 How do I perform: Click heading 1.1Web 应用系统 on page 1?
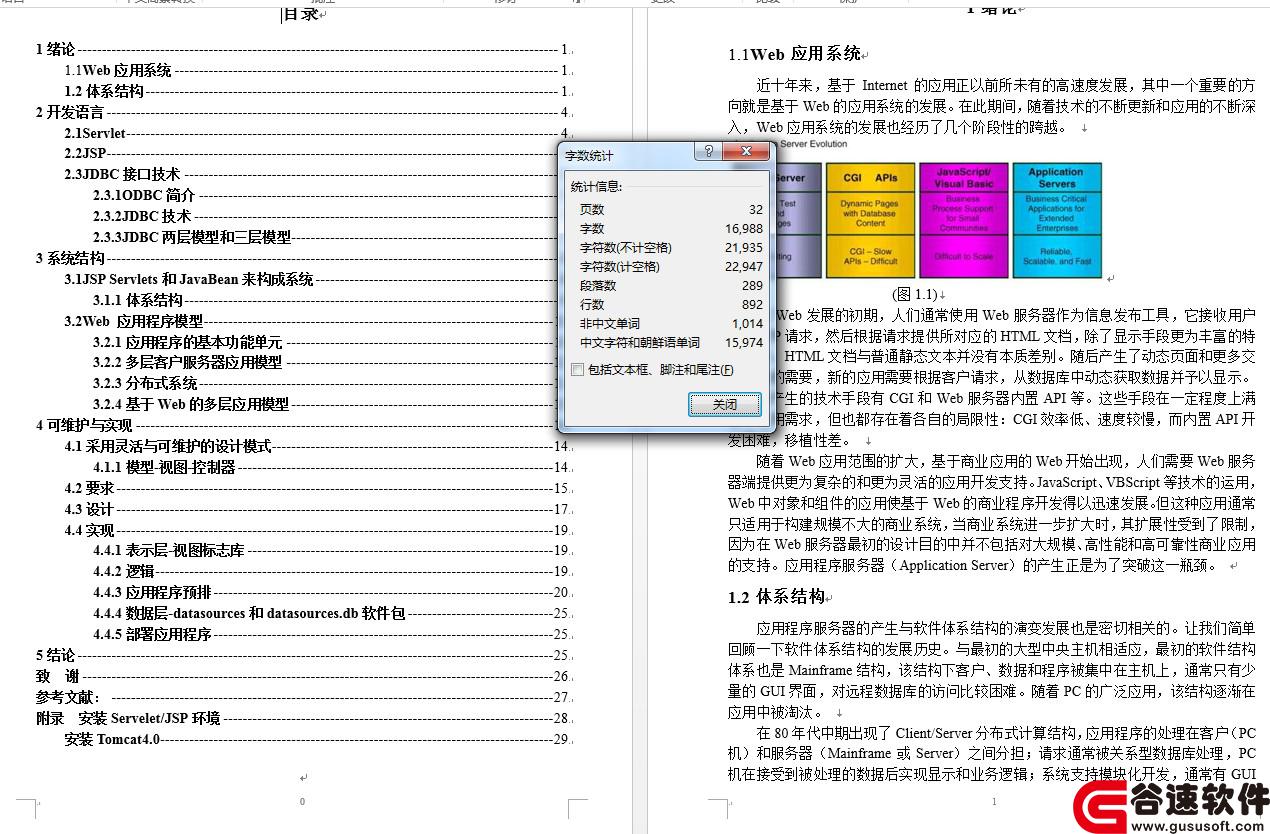coord(794,54)
